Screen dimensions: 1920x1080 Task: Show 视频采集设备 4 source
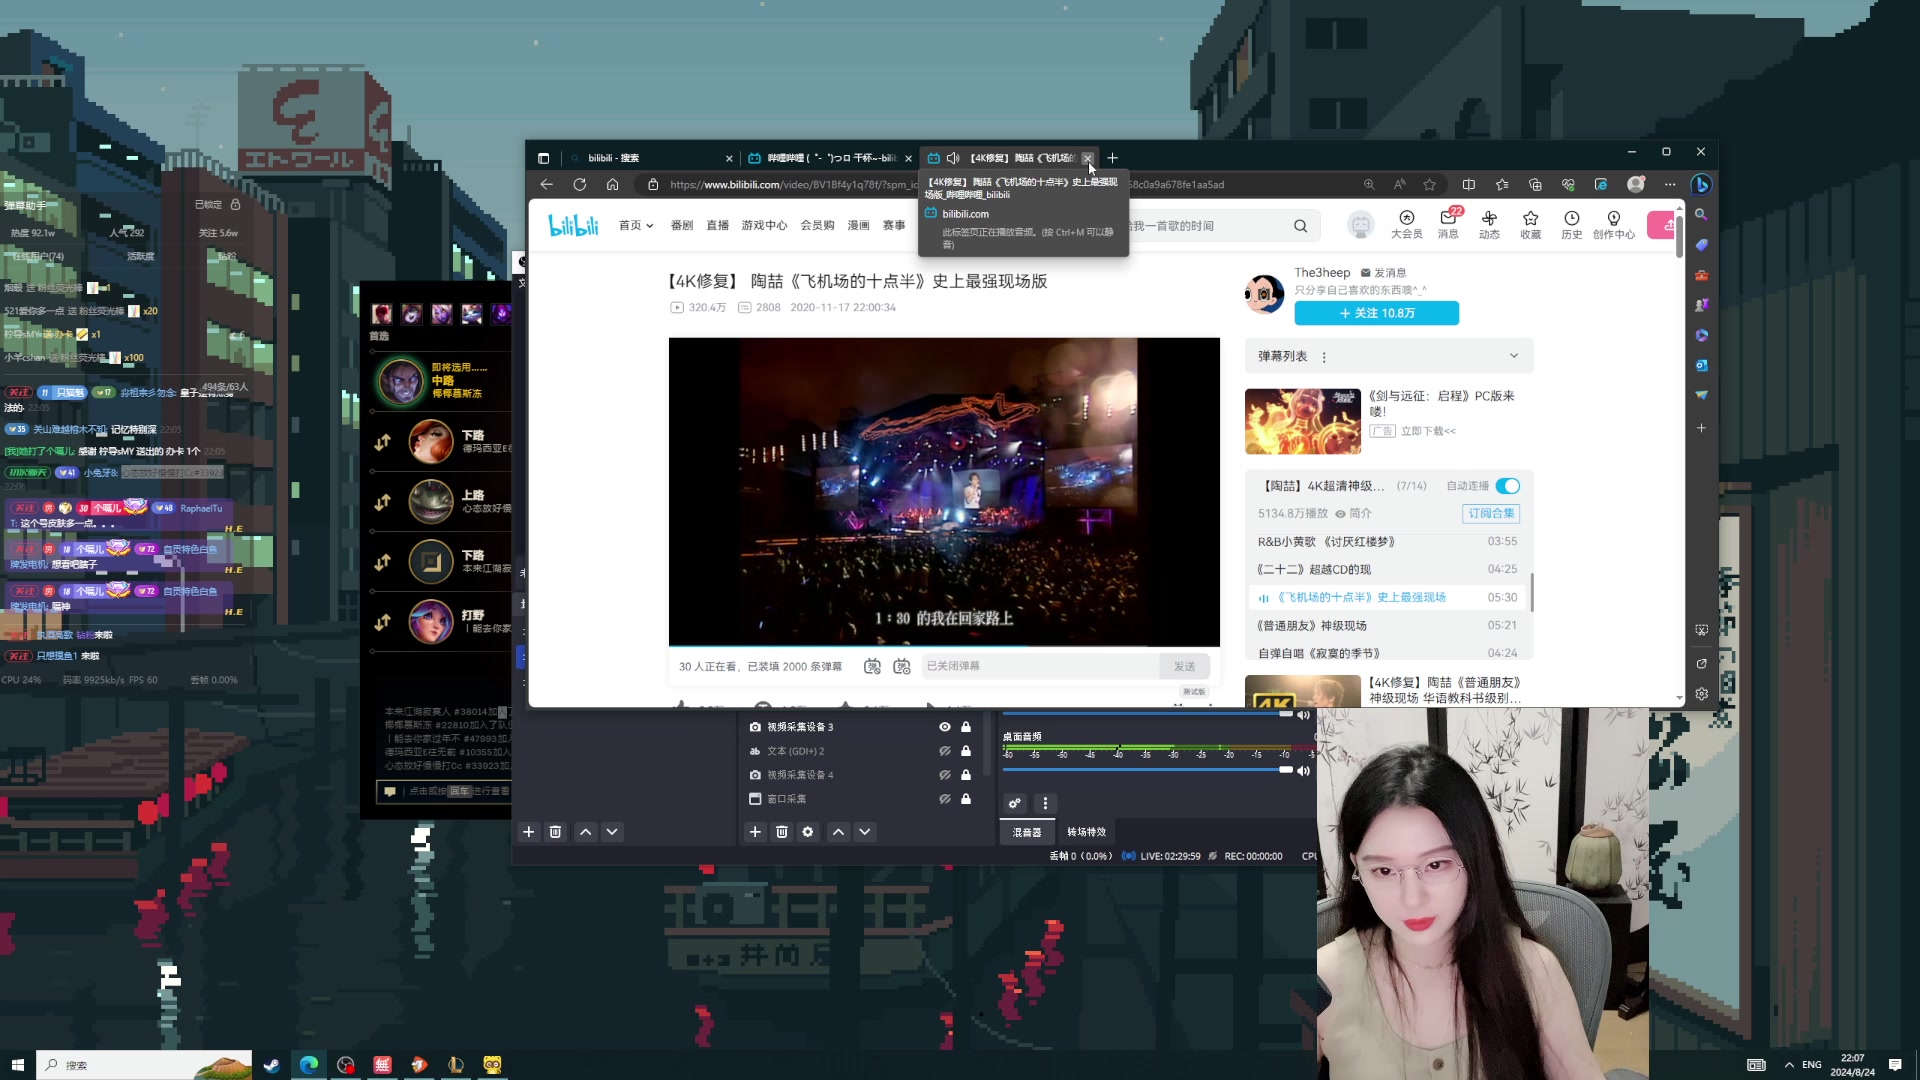944,775
